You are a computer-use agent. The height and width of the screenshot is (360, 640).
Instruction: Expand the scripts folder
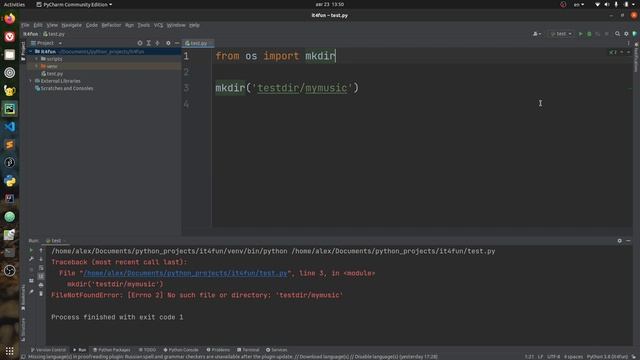click(37, 59)
